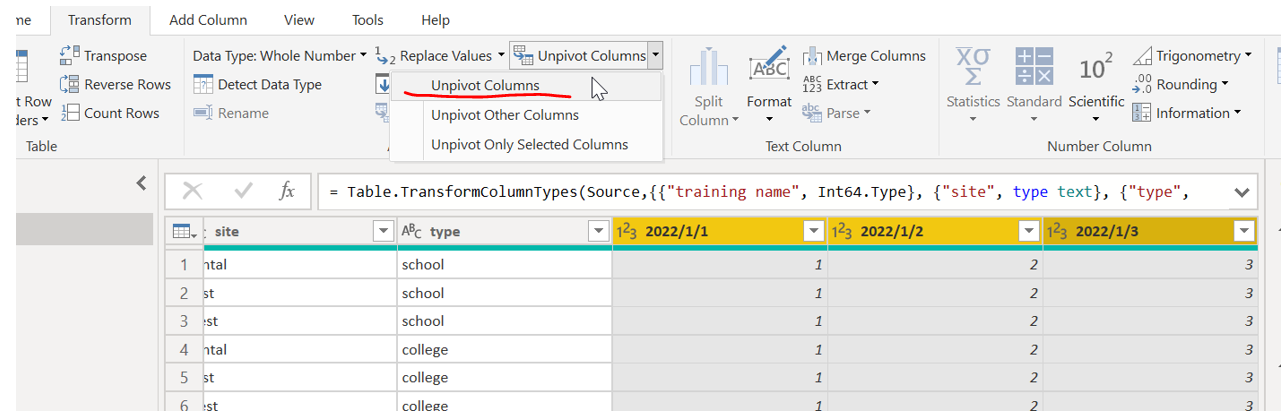
Task: Open Data Type: Whole Number dropdown
Action: [280, 56]
